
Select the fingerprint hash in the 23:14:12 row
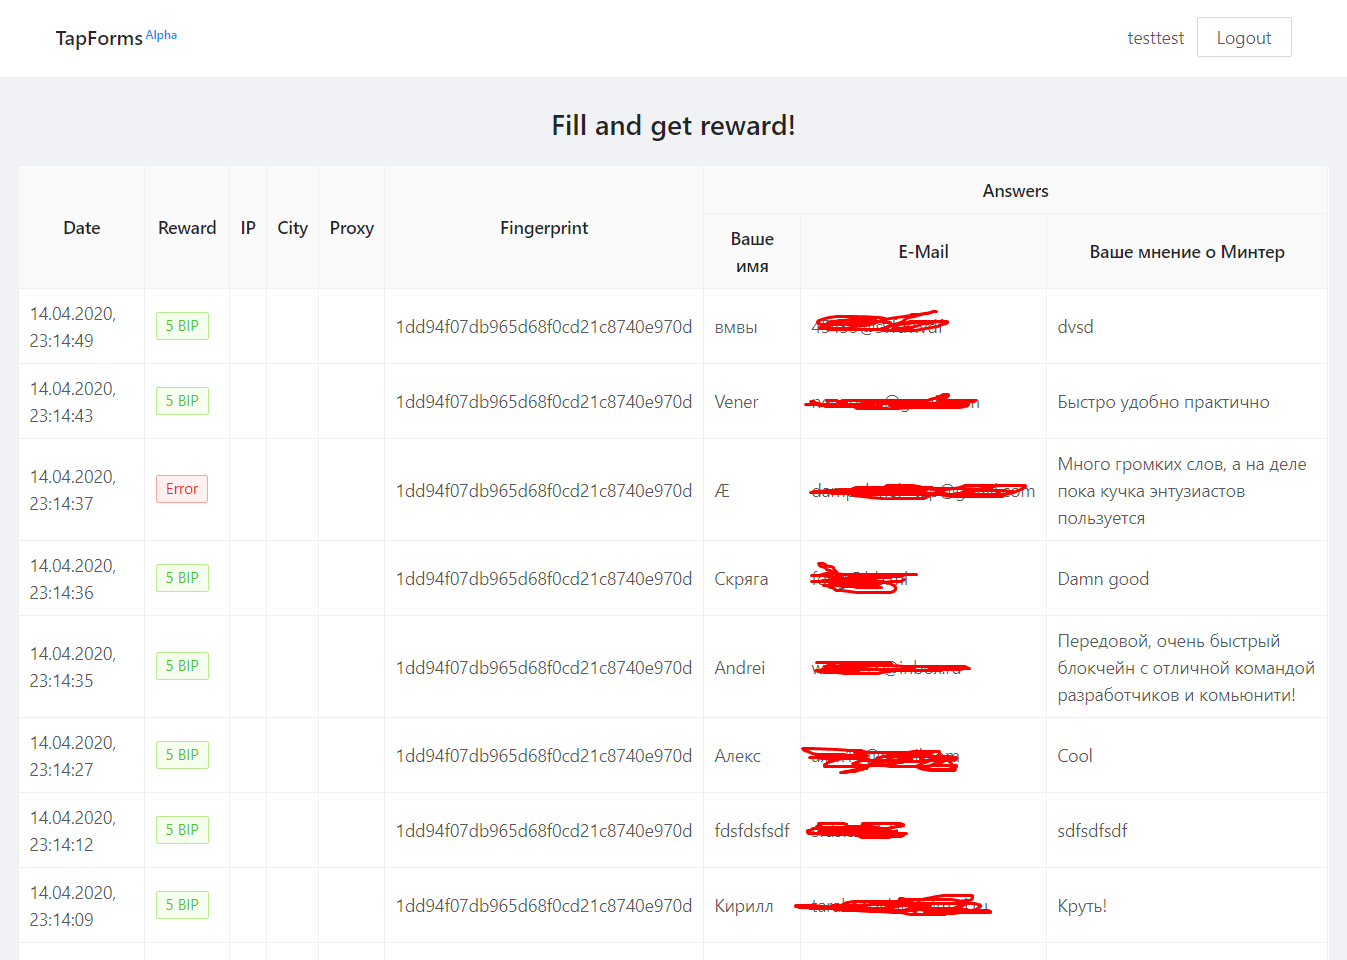[x=544, y=831]
